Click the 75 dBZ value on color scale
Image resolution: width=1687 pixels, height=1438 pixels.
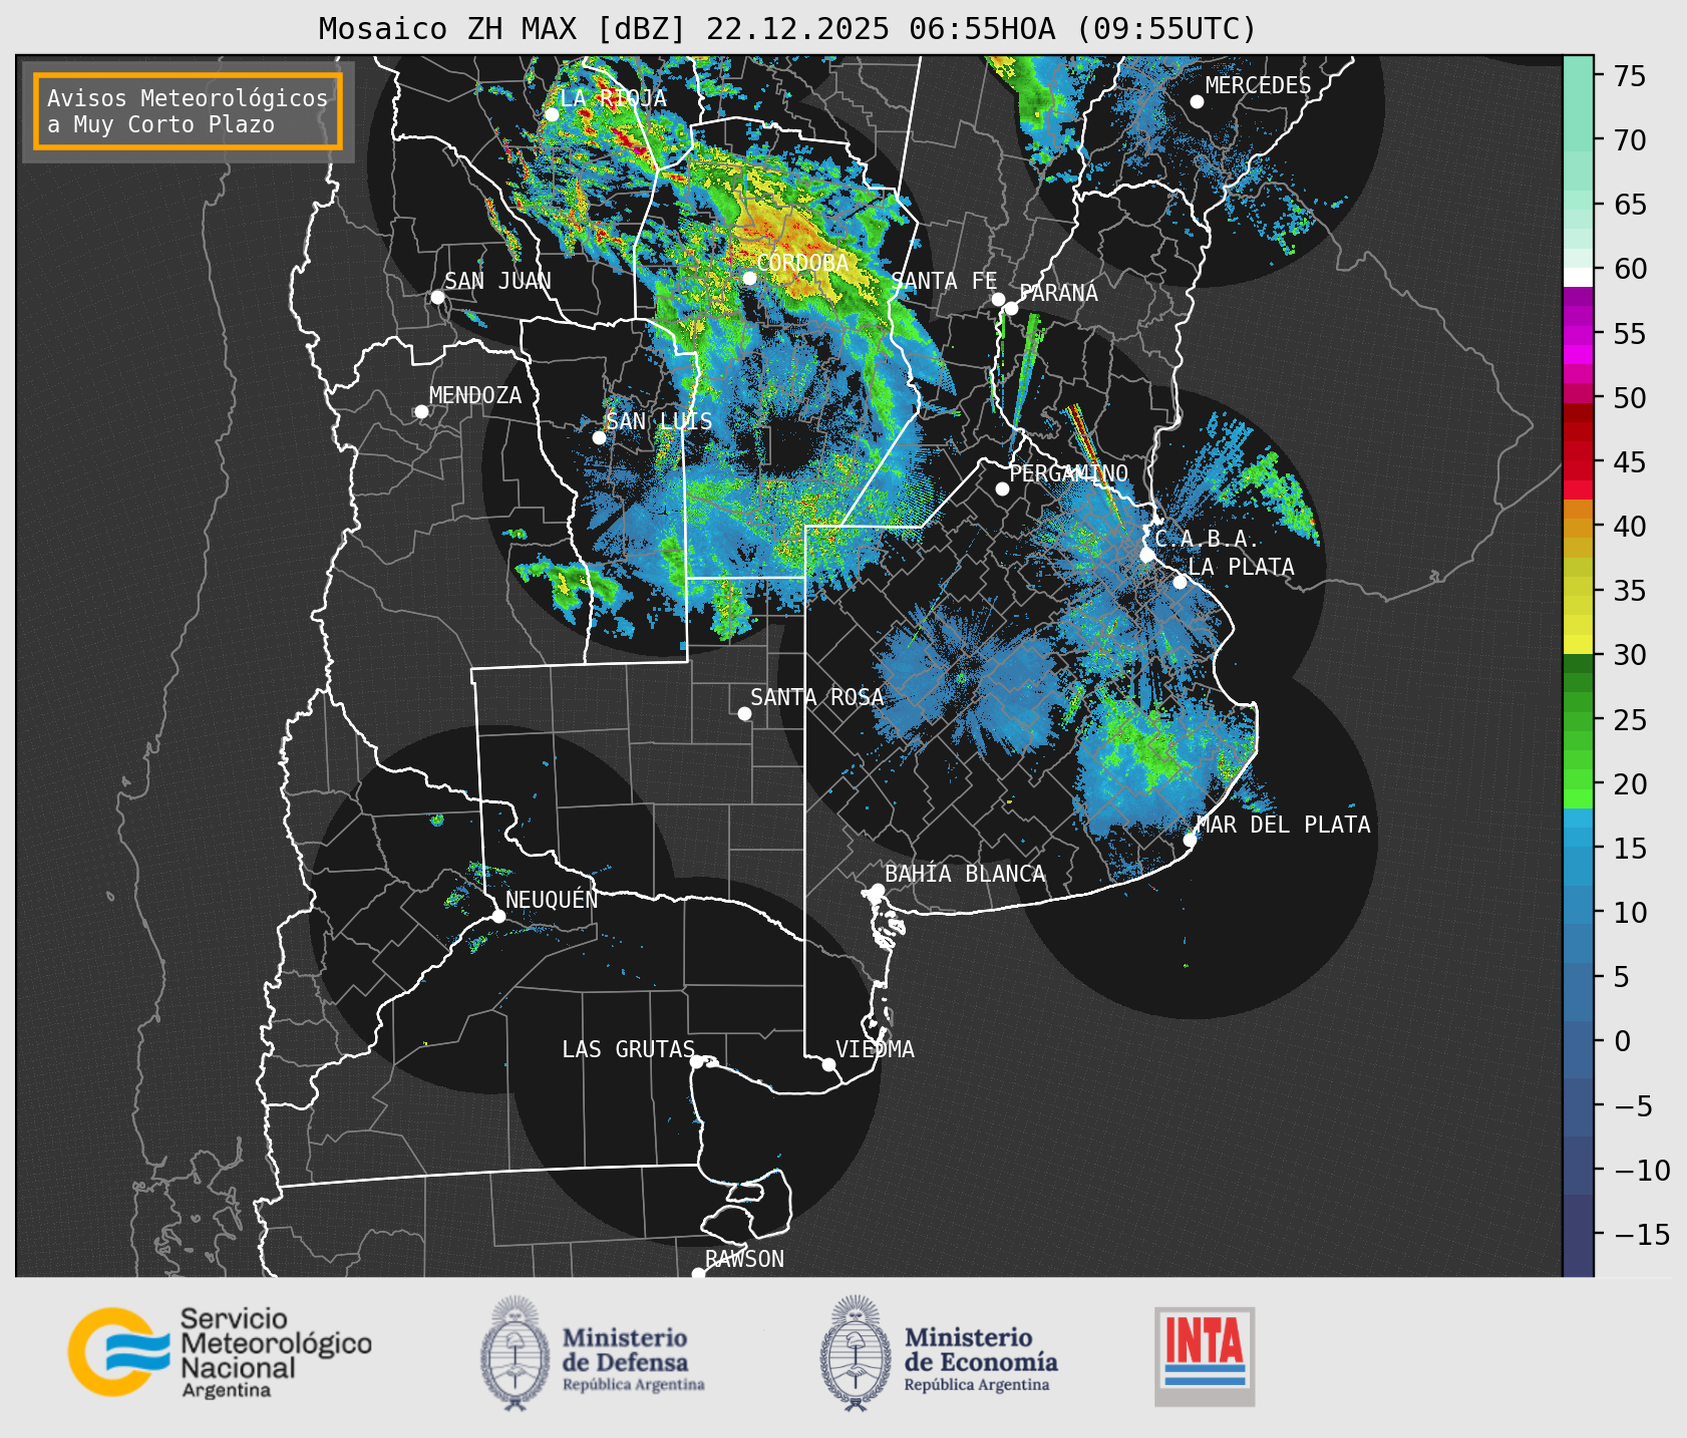(1629, 76)
